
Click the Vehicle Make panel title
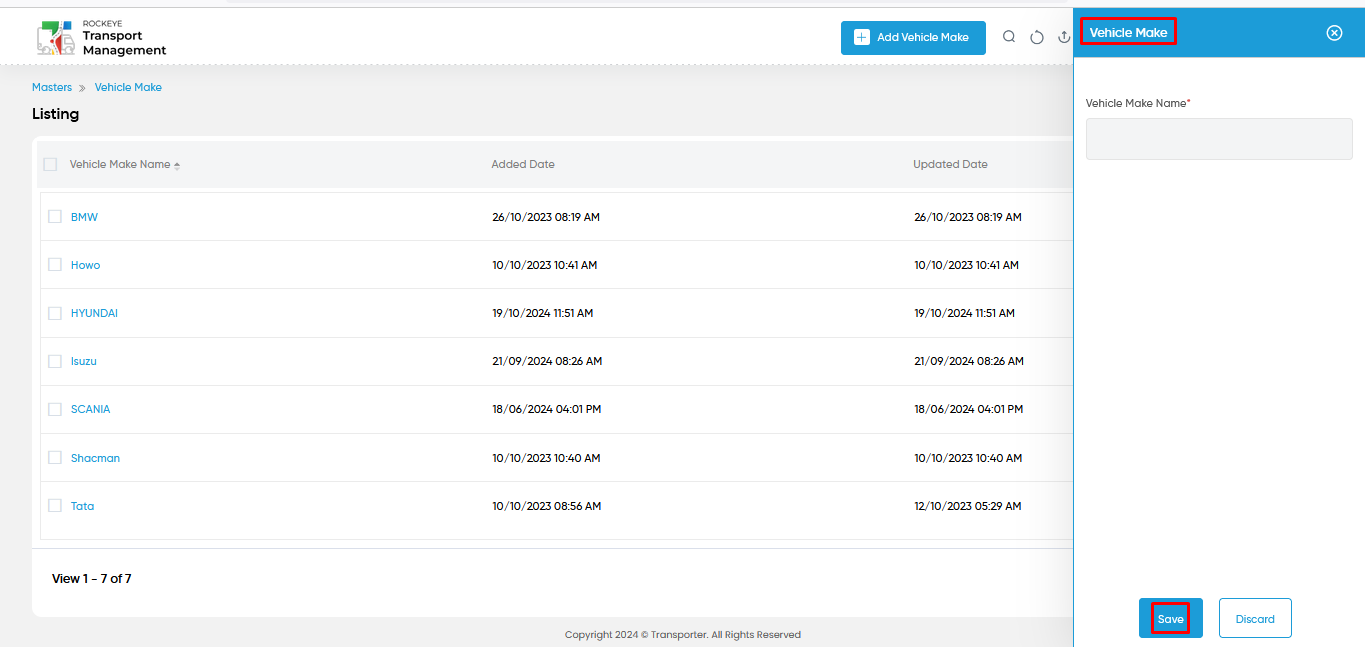tap(1128, 33)
